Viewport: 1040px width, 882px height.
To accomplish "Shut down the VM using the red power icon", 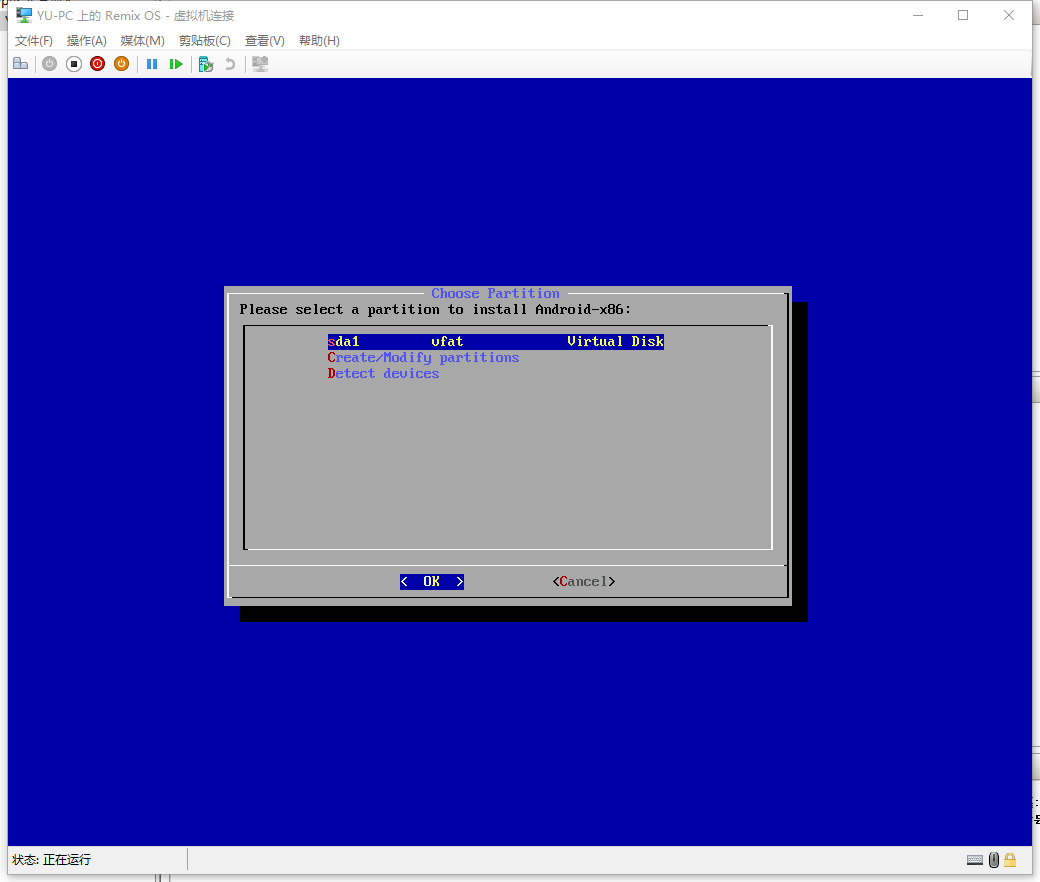I will tap(97, 64).
